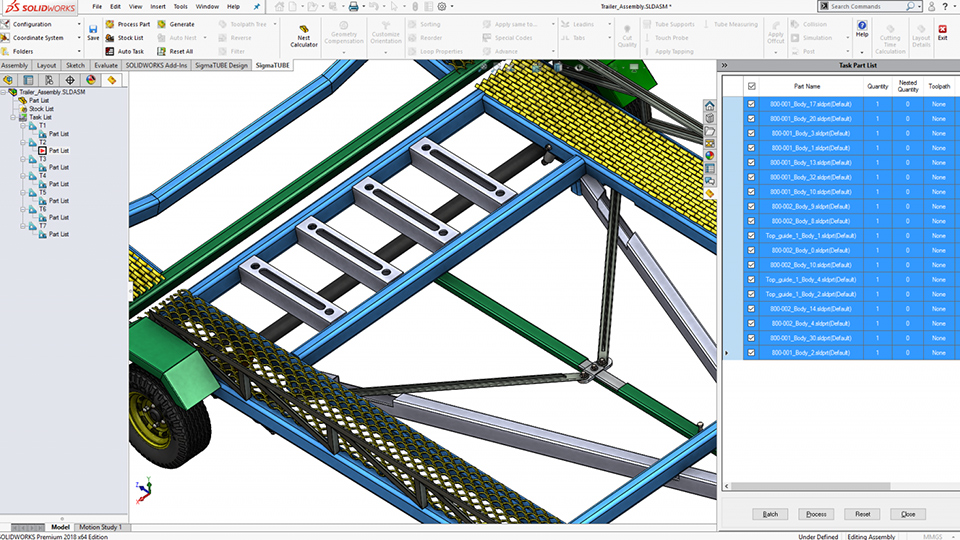Open the SigmaTUBE yellow tab icon
Screen dimensions: 960x540
pos(111,80)
